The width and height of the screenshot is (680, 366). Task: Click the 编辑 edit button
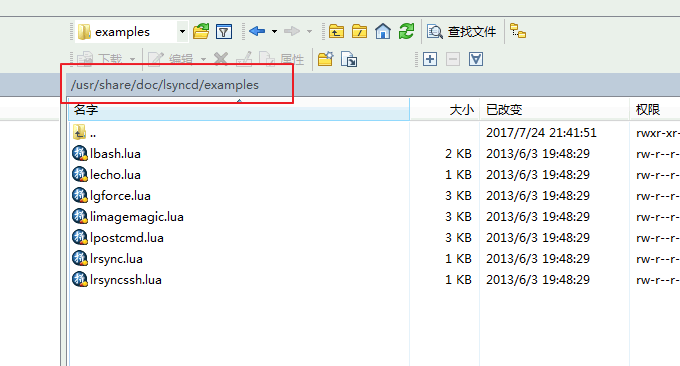click(170, 59)
